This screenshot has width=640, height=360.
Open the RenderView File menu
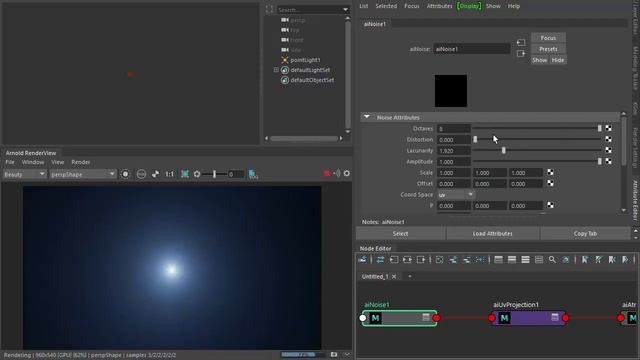pyautogui.click(x=9, y=162)
